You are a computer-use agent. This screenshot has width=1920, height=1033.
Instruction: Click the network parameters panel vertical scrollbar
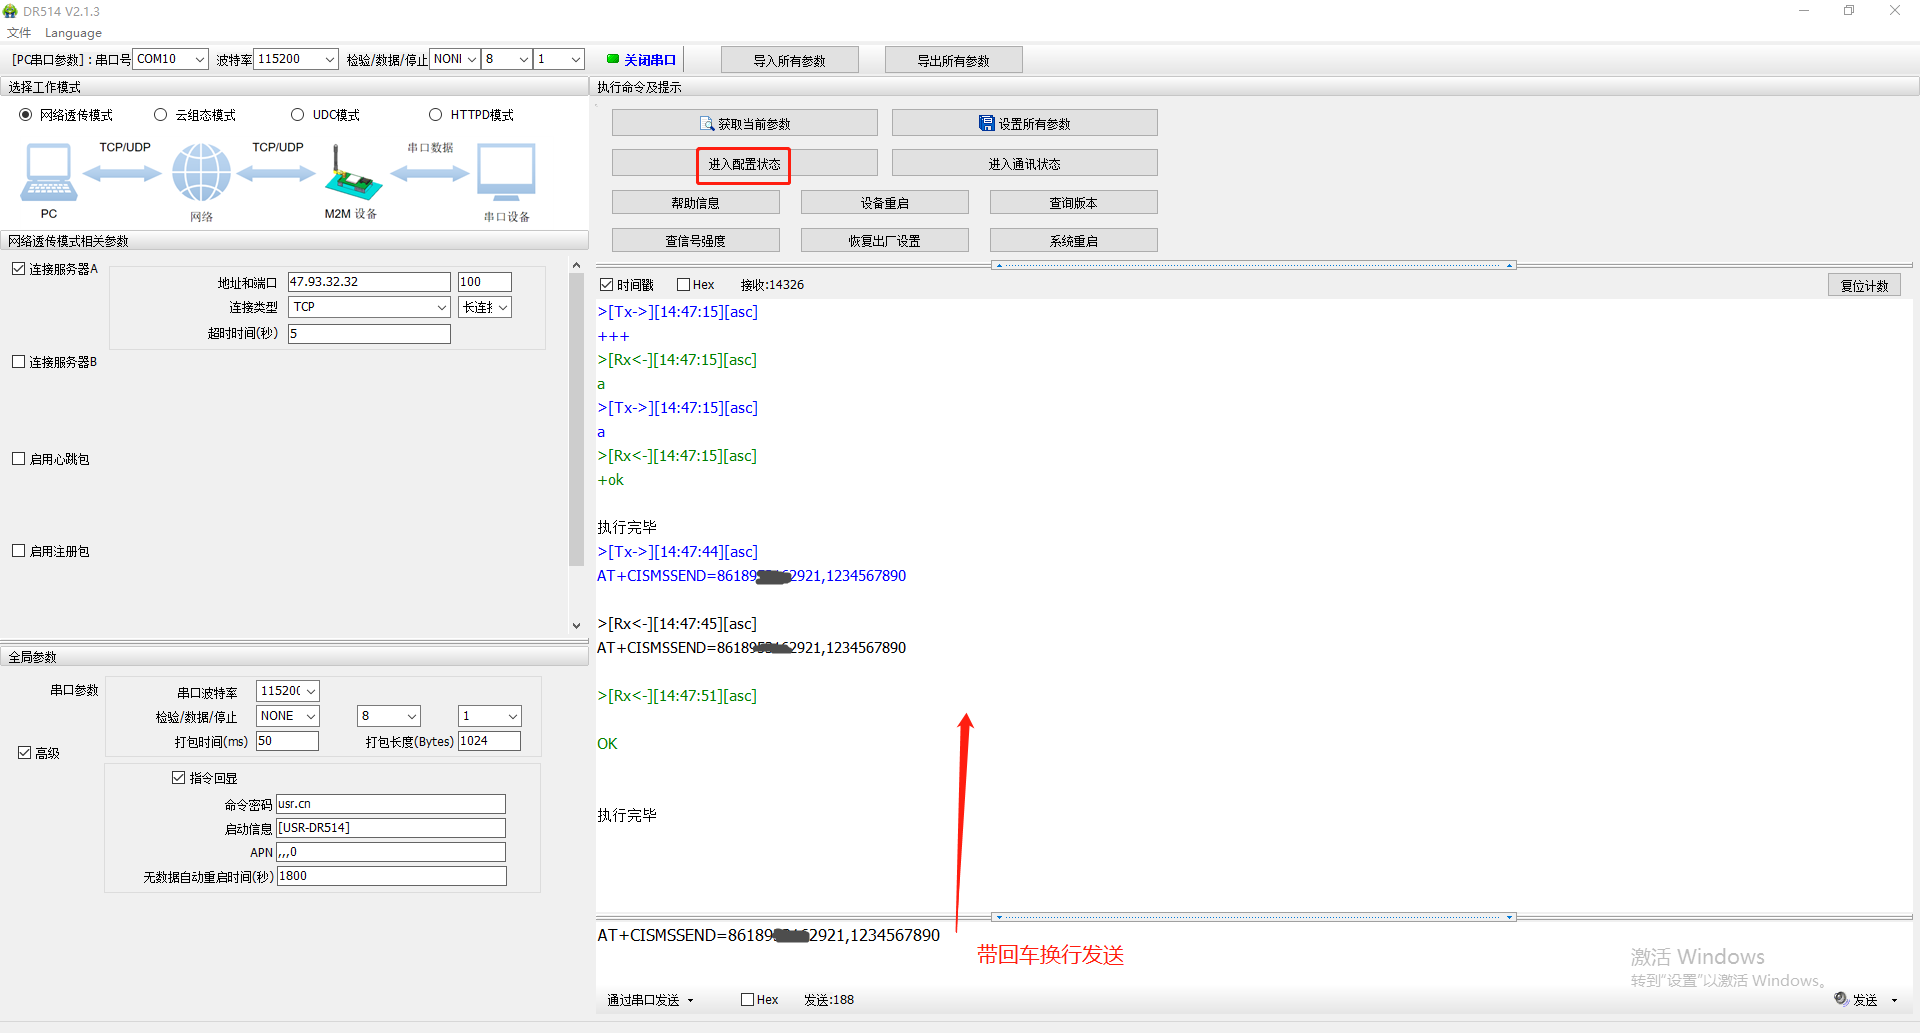point(576,420)
